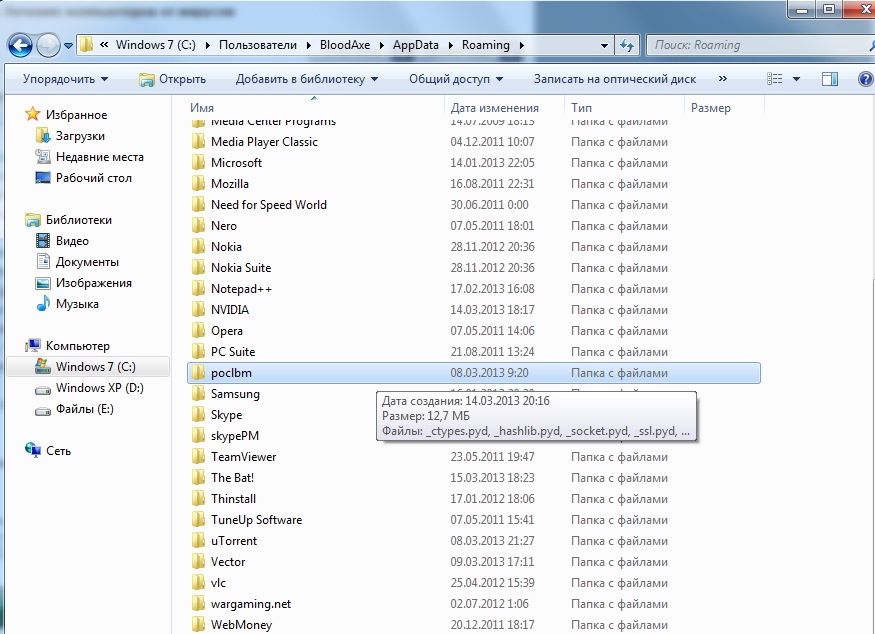The image size is (875, 634).
Task: Open the 'Изображения' library
Action: (x=94, y=283)
